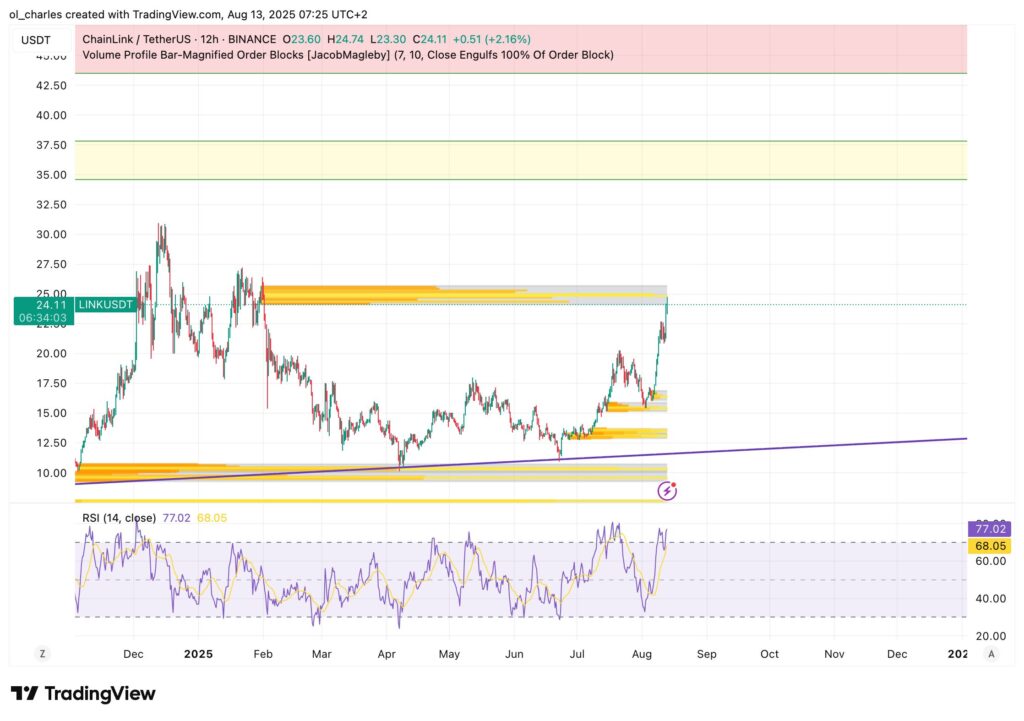Viewport: 1024px width, 721px height.
Task: Click the A button at the time axis right end
Action: (990, 653)
